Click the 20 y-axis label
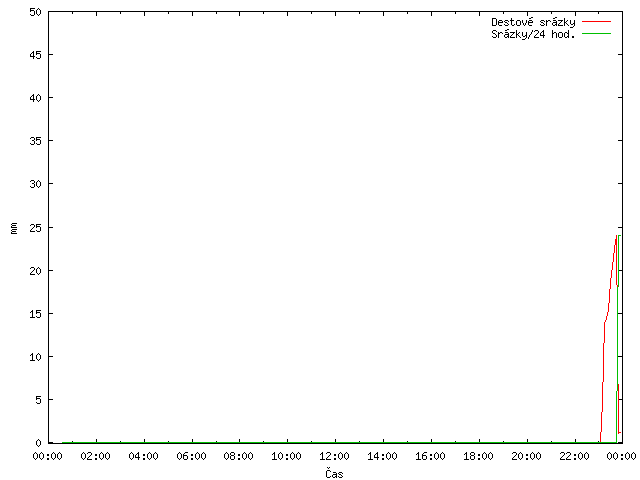 36,271
